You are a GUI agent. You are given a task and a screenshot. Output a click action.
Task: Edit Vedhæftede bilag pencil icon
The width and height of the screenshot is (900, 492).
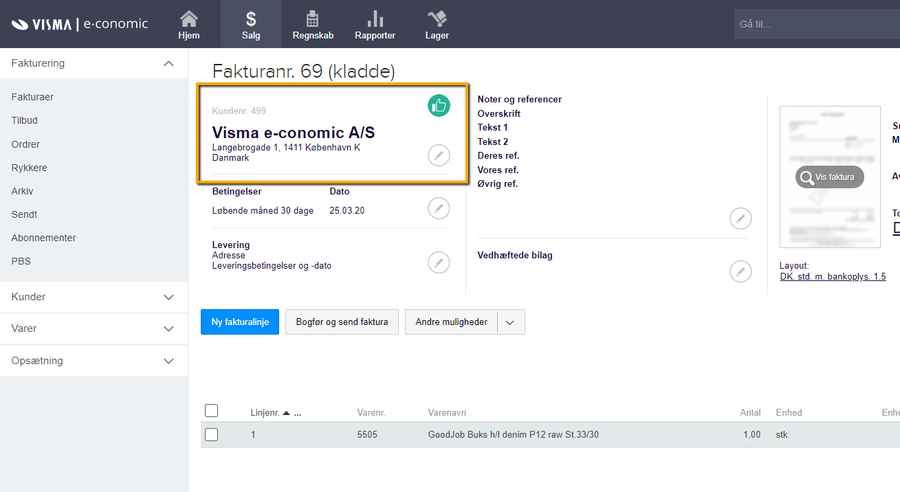(740, 271)
